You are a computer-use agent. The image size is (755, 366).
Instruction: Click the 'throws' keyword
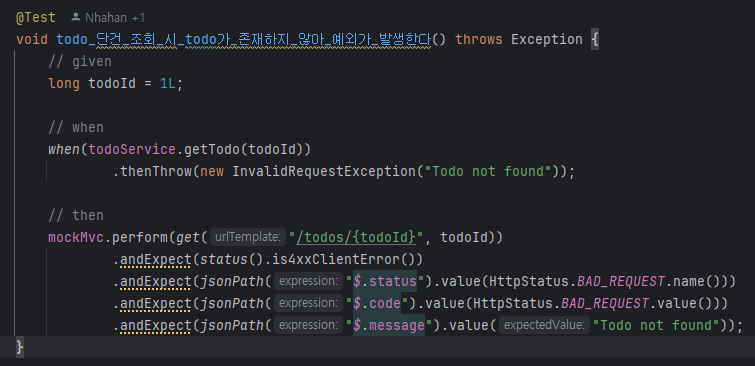pos(479,39)
